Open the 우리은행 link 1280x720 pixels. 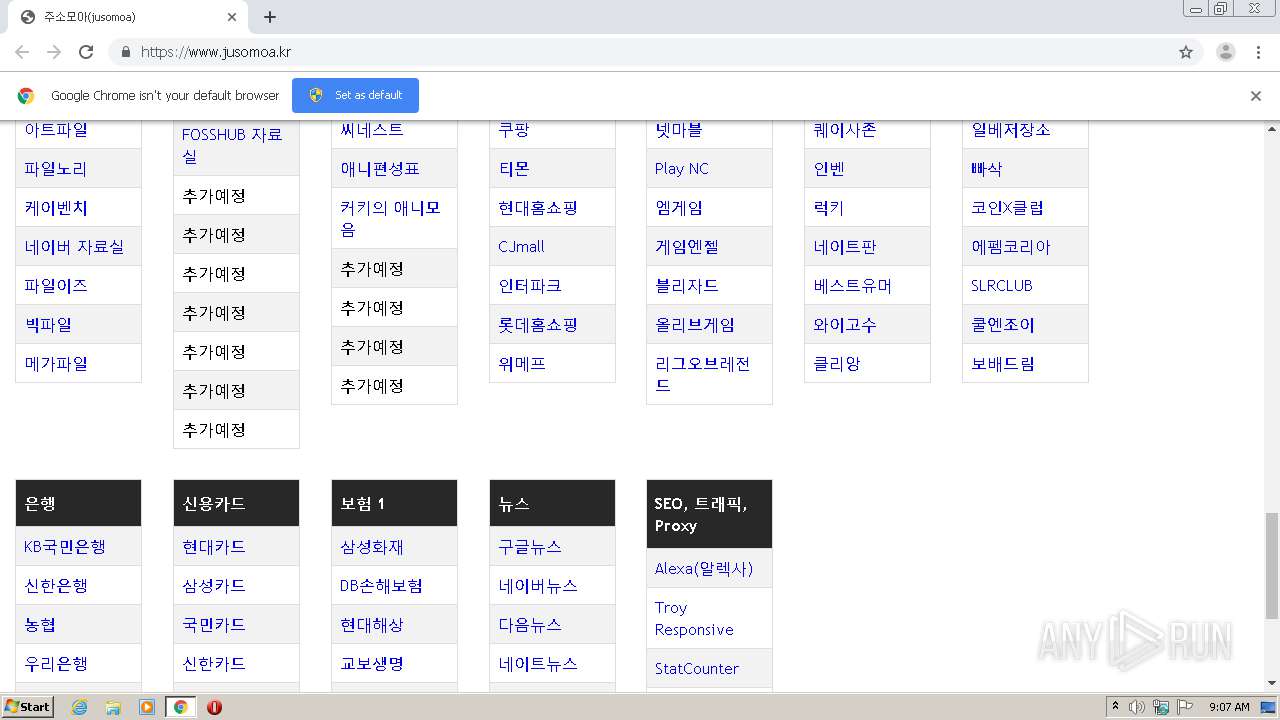(56, 664)
